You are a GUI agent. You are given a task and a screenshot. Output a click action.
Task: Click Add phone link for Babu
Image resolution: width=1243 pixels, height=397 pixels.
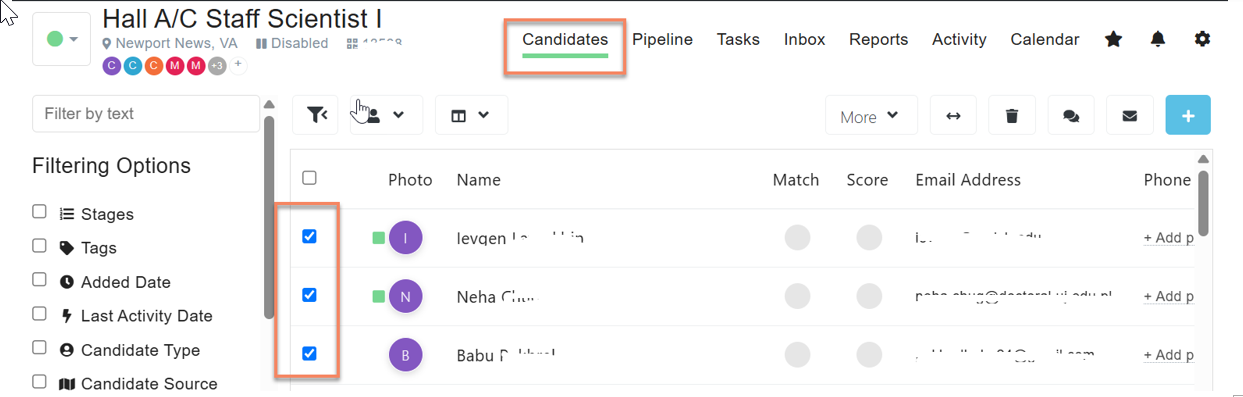pos(1169,355)
